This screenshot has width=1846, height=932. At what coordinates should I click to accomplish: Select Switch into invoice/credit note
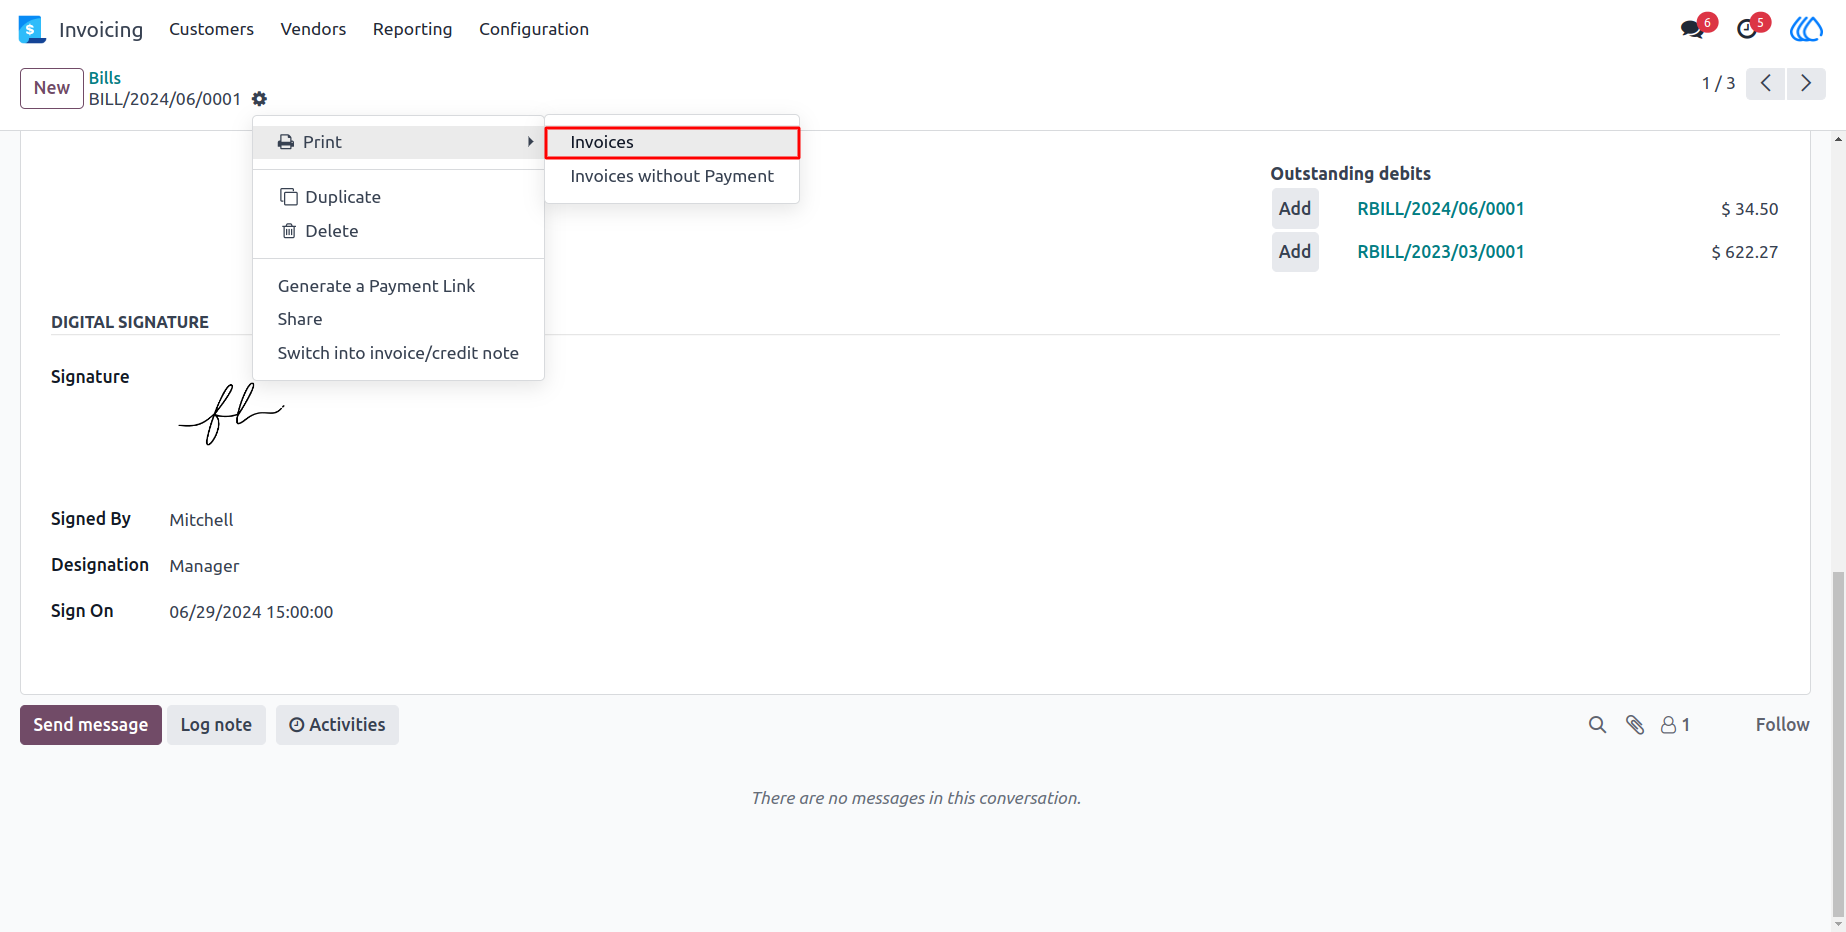click(x=398, y=353)
